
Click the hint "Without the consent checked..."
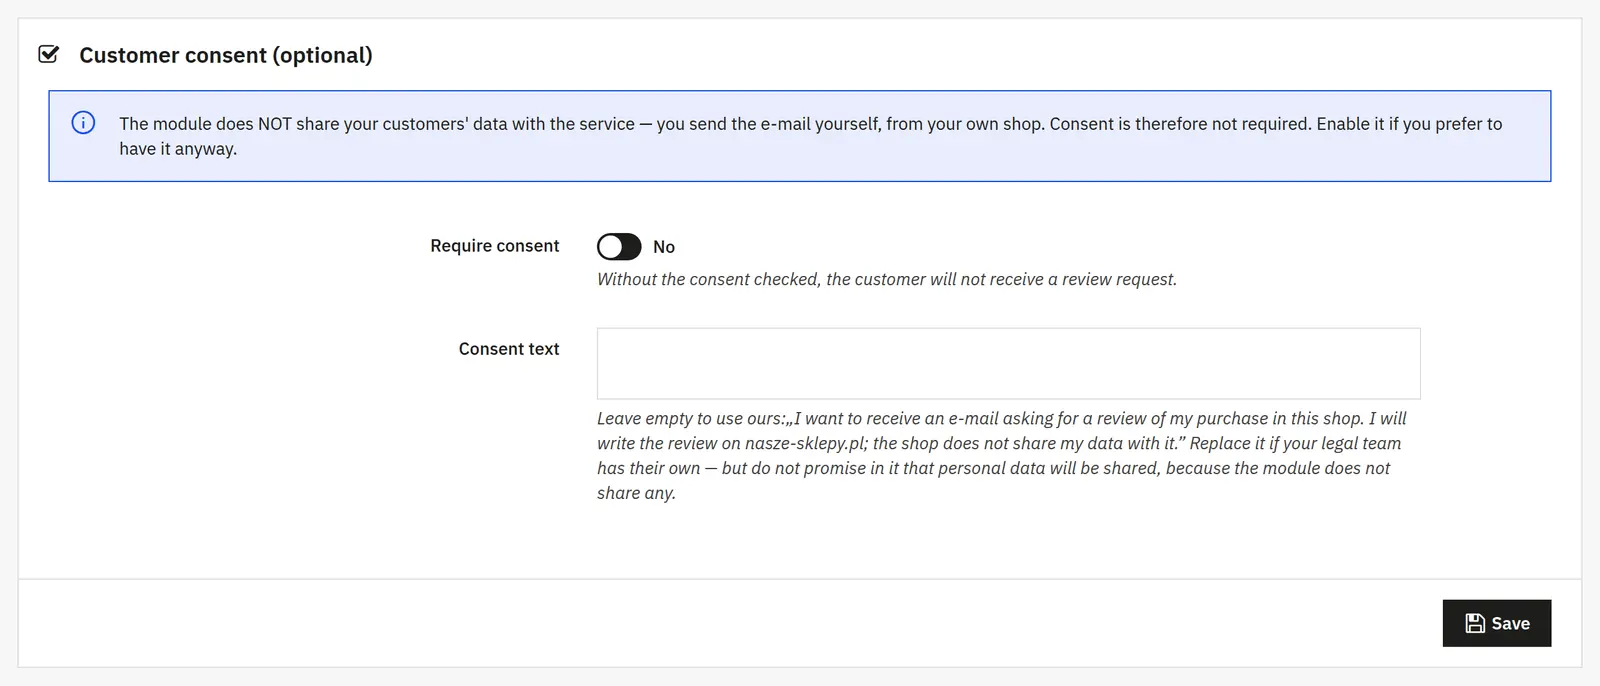pos(887,280)
